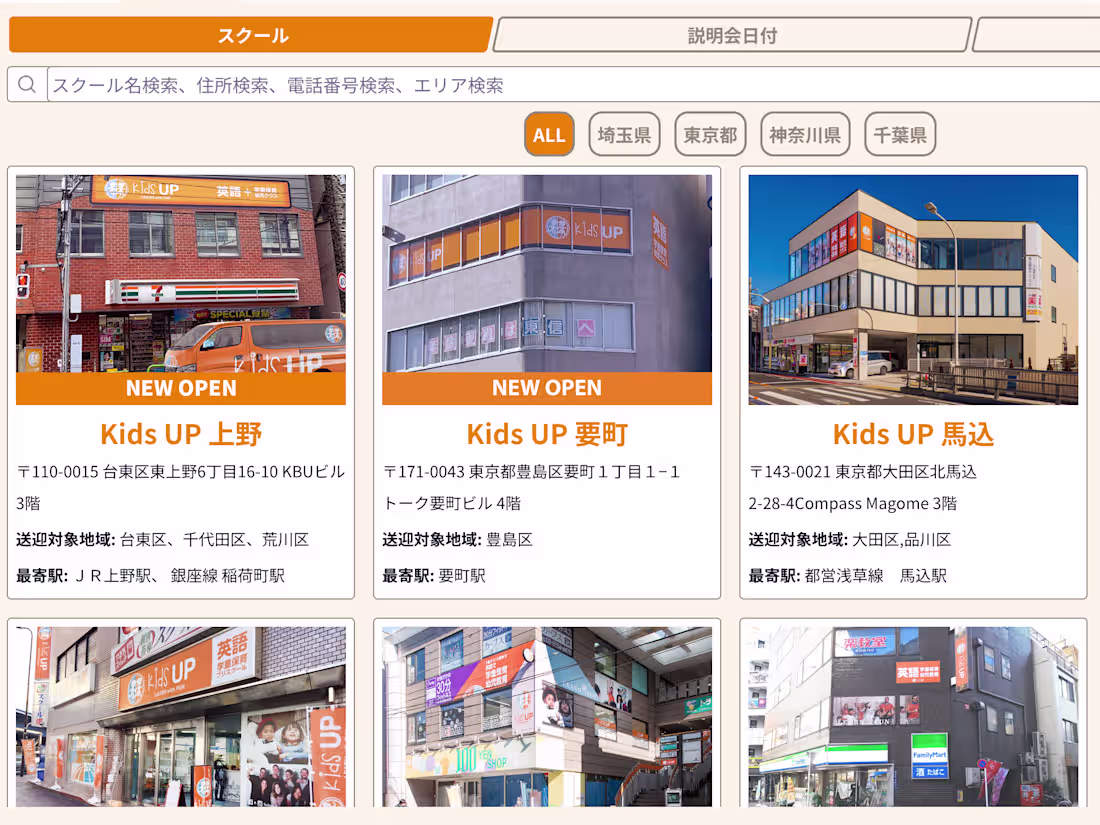The image size is (1100, 825).
Task: Open the cut-off tab right of 説明会日付
Action: (1036, 35)
